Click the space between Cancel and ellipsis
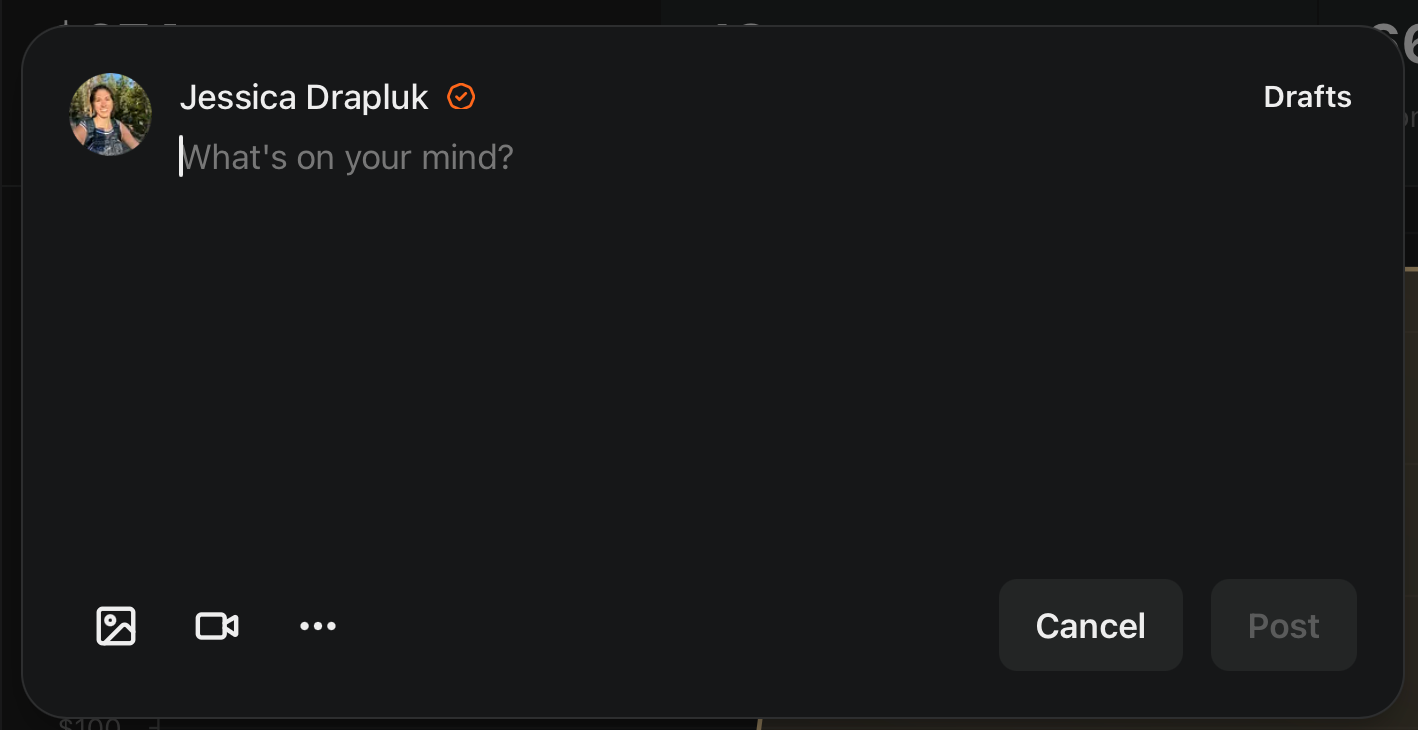This screenshot has height=730, width=1418. pos(668,626)
